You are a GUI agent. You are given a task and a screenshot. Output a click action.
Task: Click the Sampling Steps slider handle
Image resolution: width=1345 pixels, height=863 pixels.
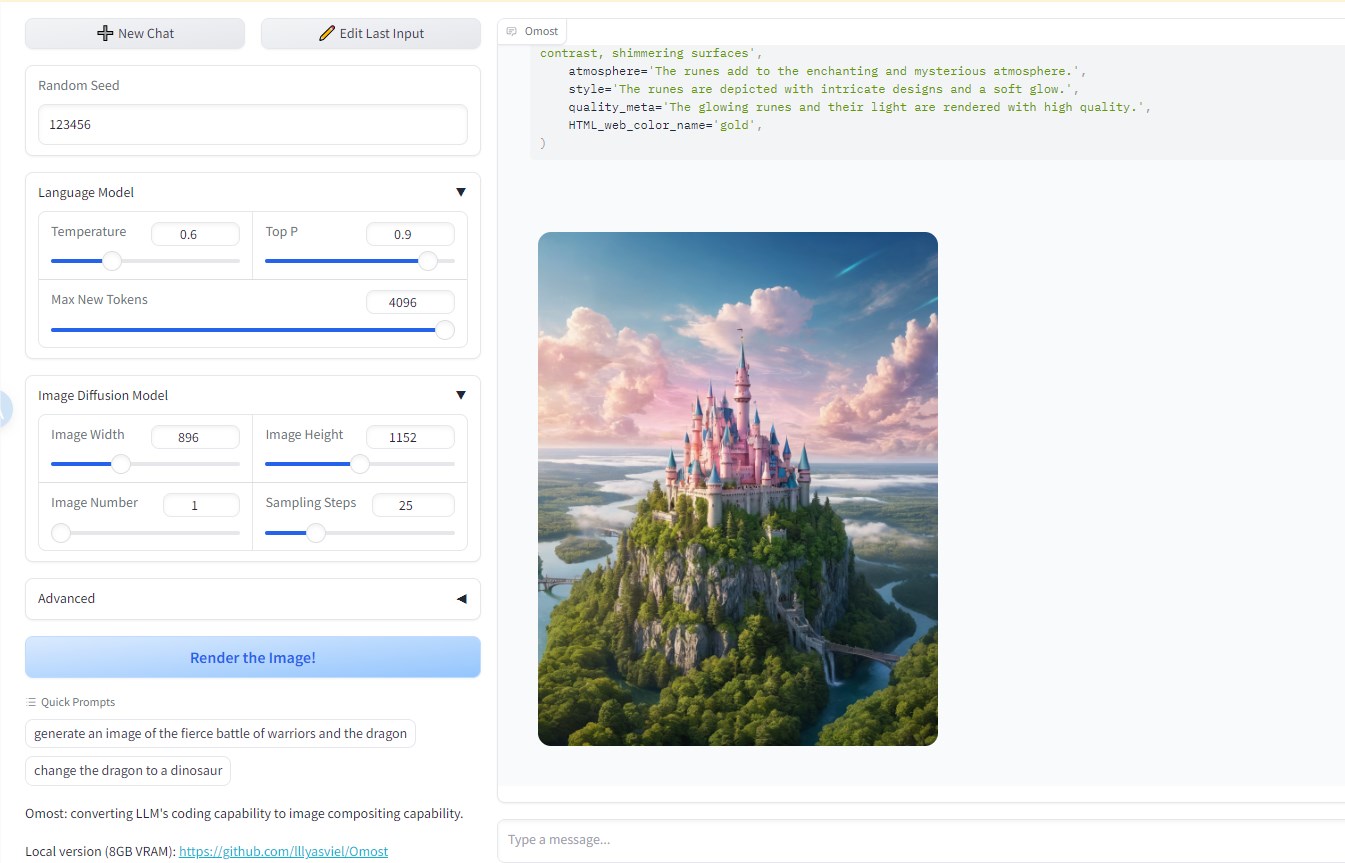[x=315, y=533]
